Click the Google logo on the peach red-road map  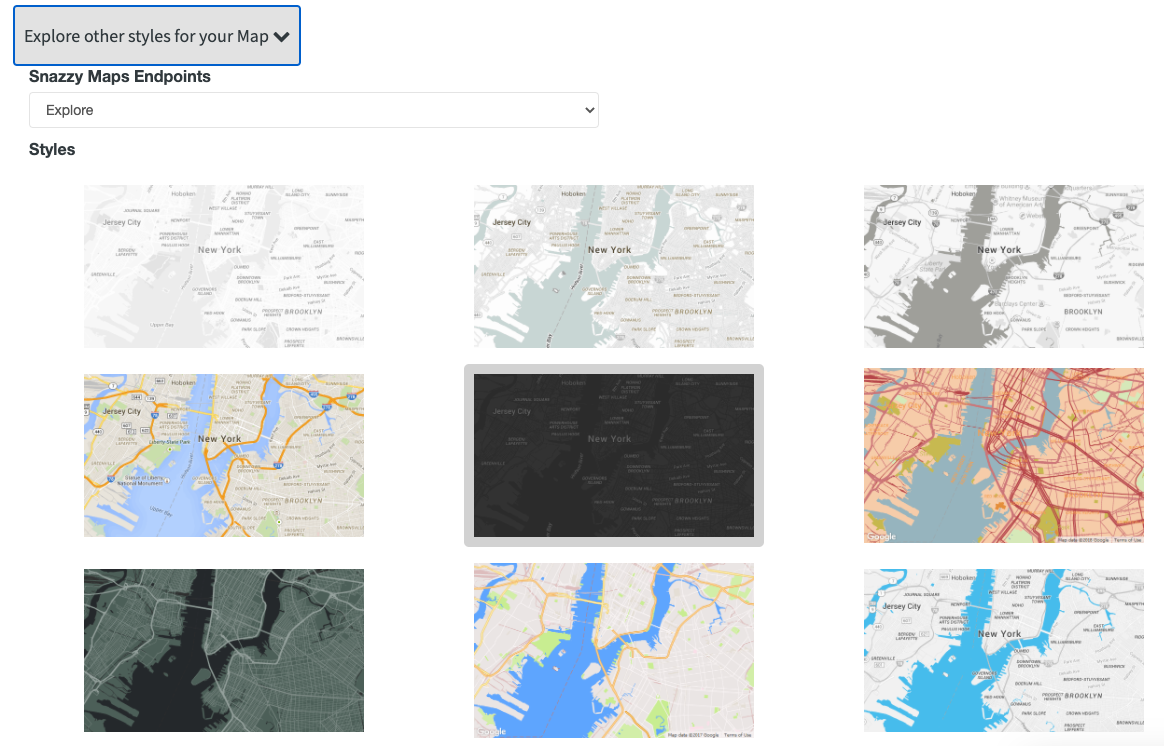[881, 537]
